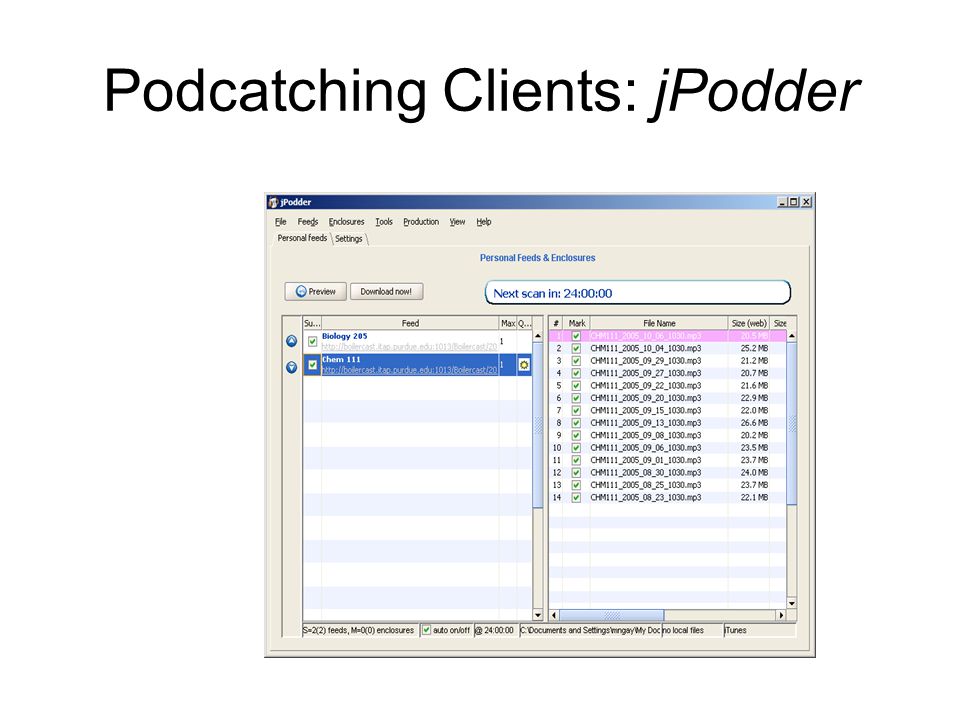The image size is (960, 720).
Task: Click the move feed up arrow icon
Action: (292, 341)
